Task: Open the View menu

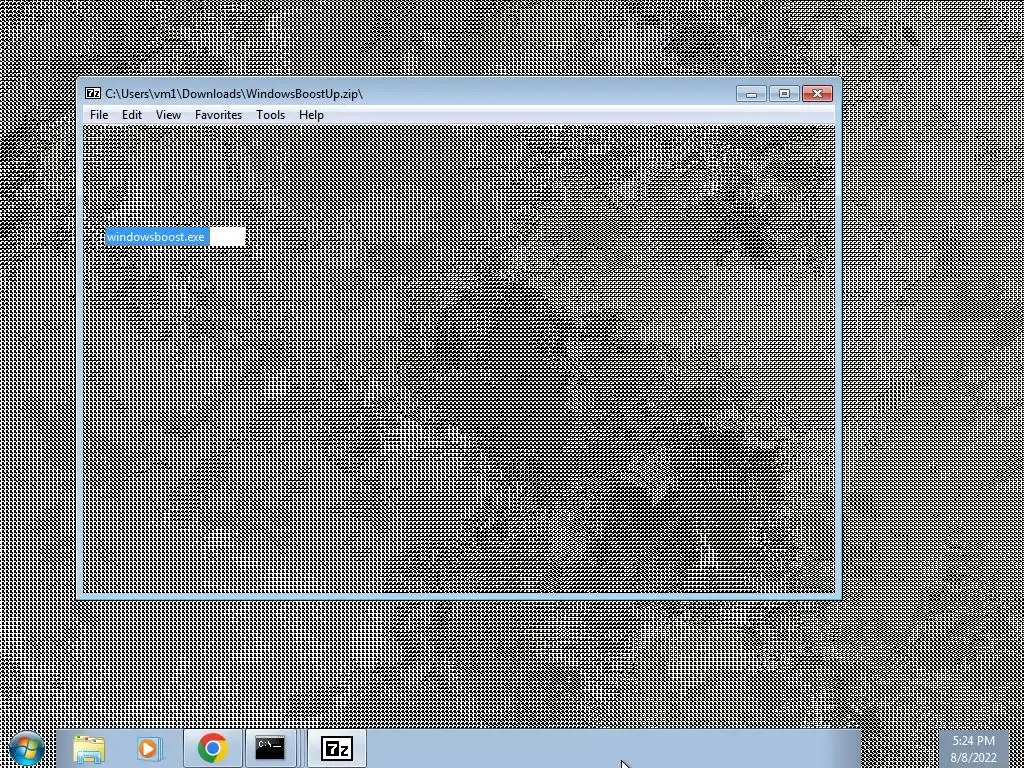Action: (x=168, y=115)
